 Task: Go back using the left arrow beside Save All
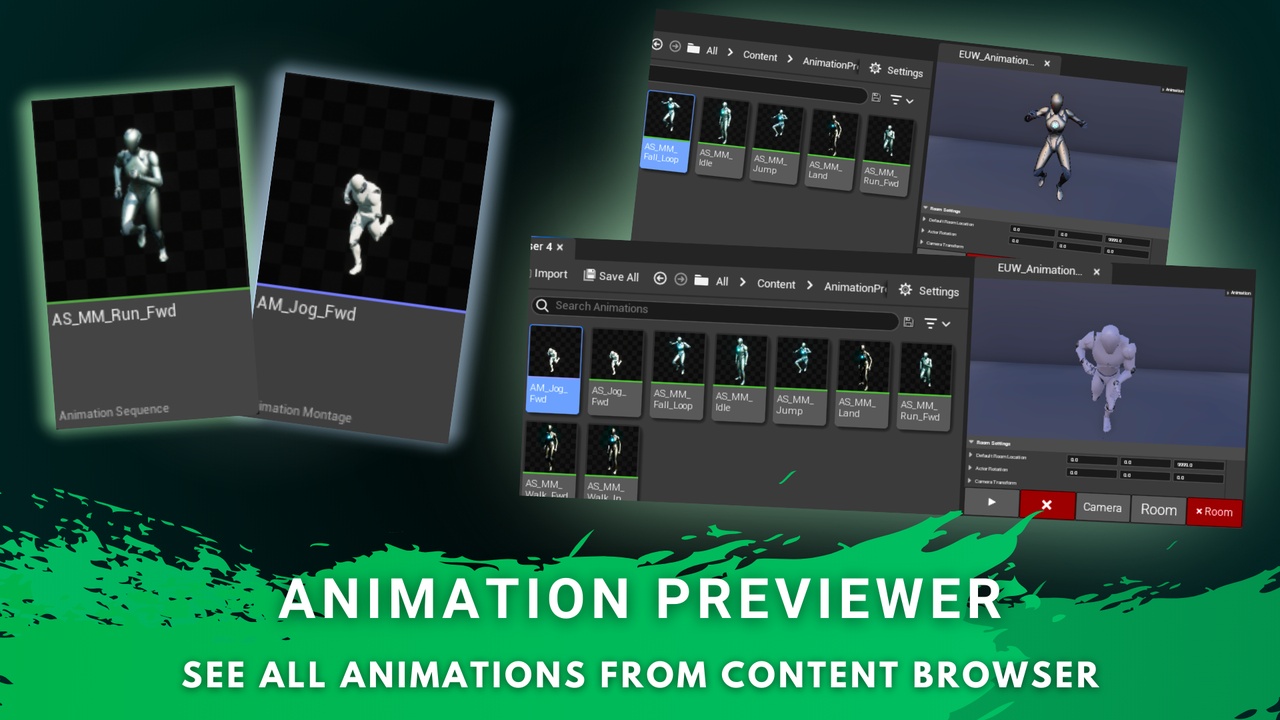click(660, 279)
